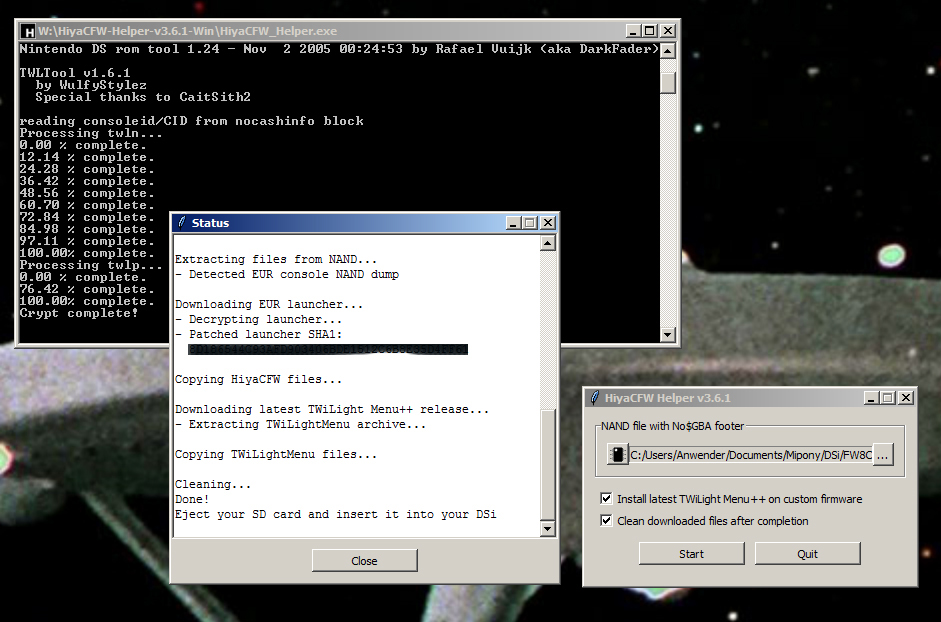Click the Close button in the Status window
This screenshot has width=941, height=622.
364,560
